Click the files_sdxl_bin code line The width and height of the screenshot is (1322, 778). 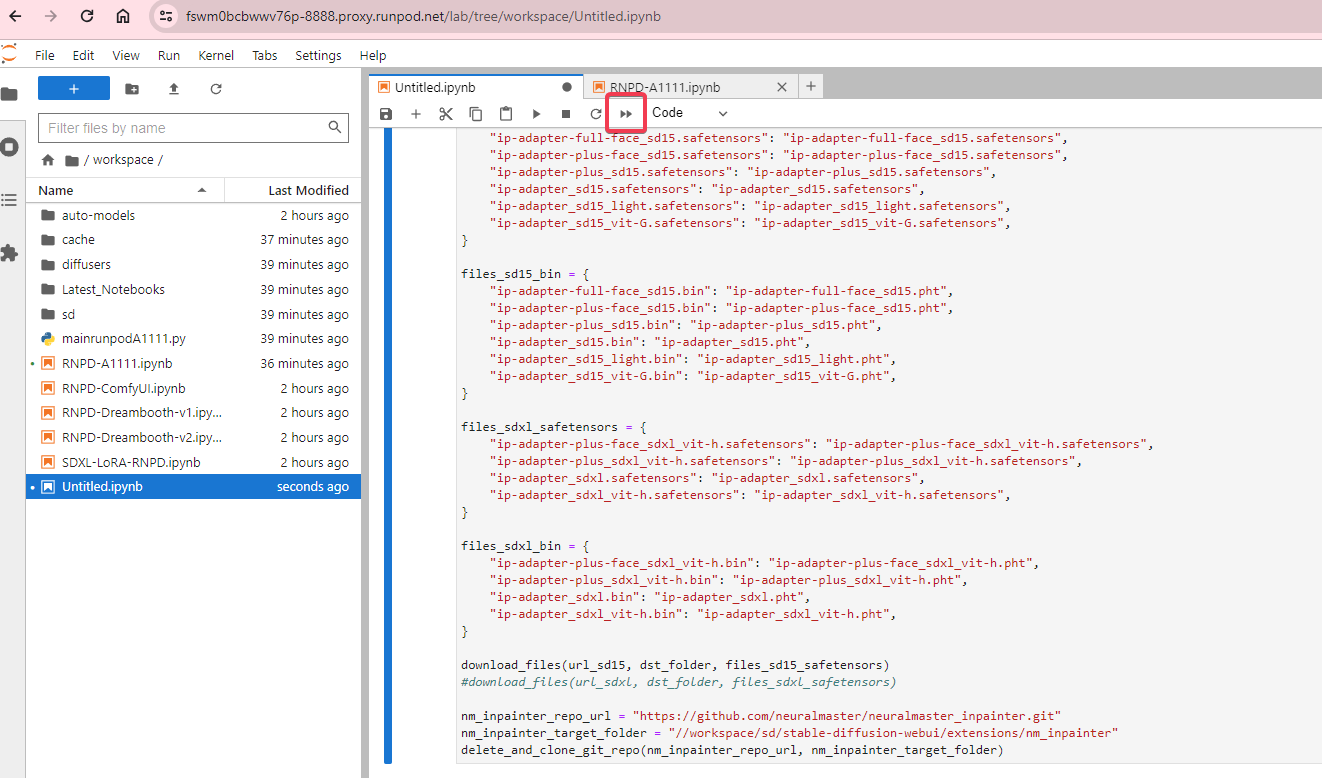[525, 546]
